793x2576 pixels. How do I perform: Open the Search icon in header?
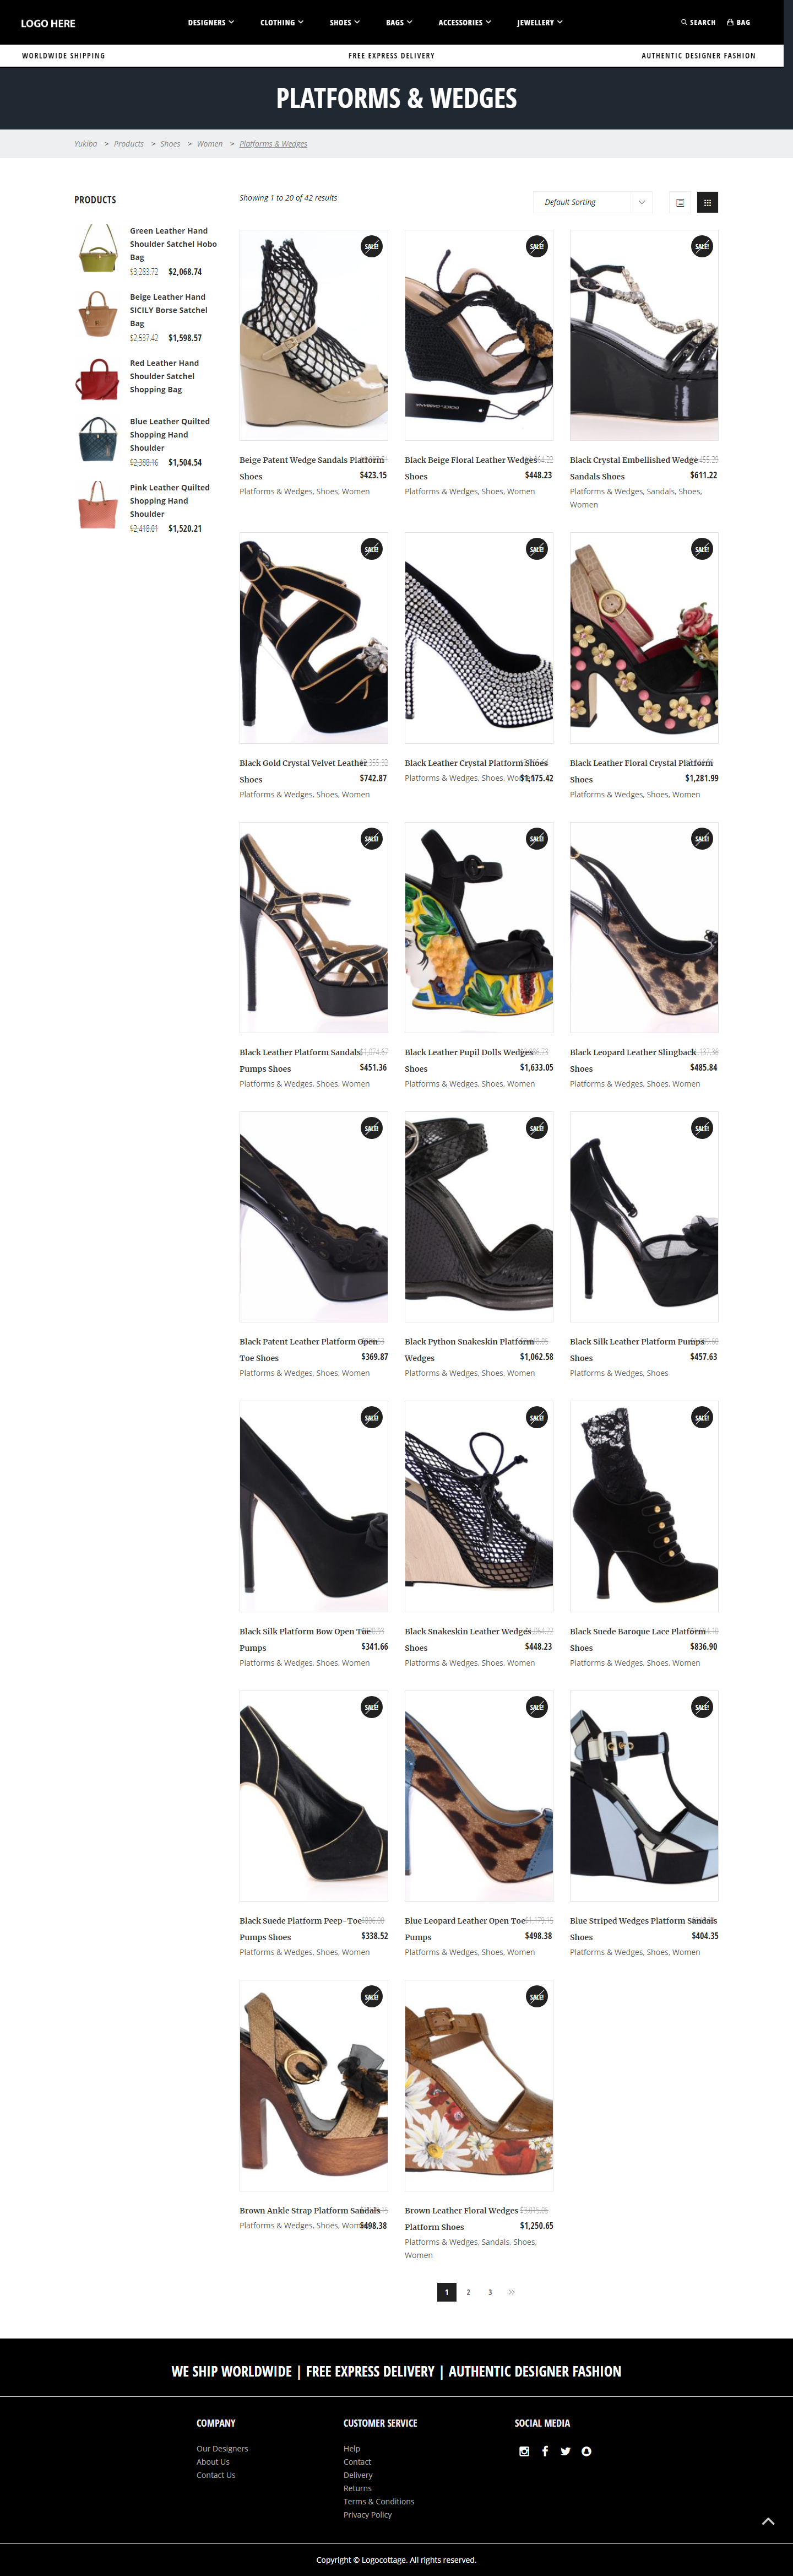point(684,22)
